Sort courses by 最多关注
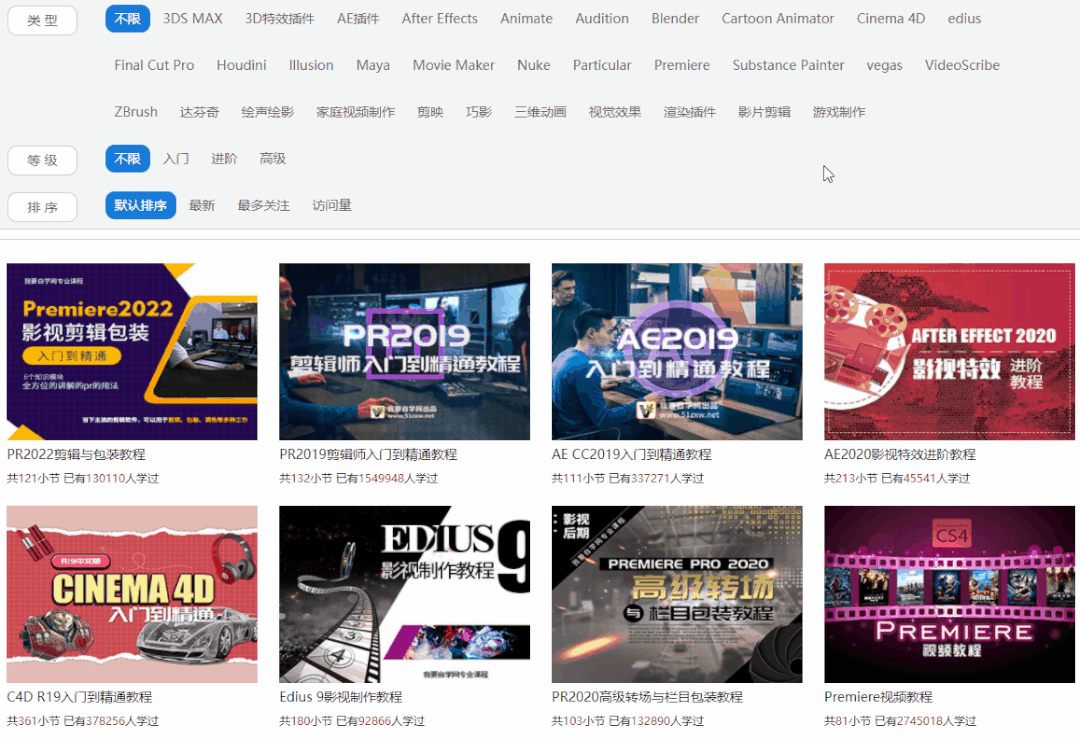The height and width of the screenshot is (739, 1080). tap(263, 205)
